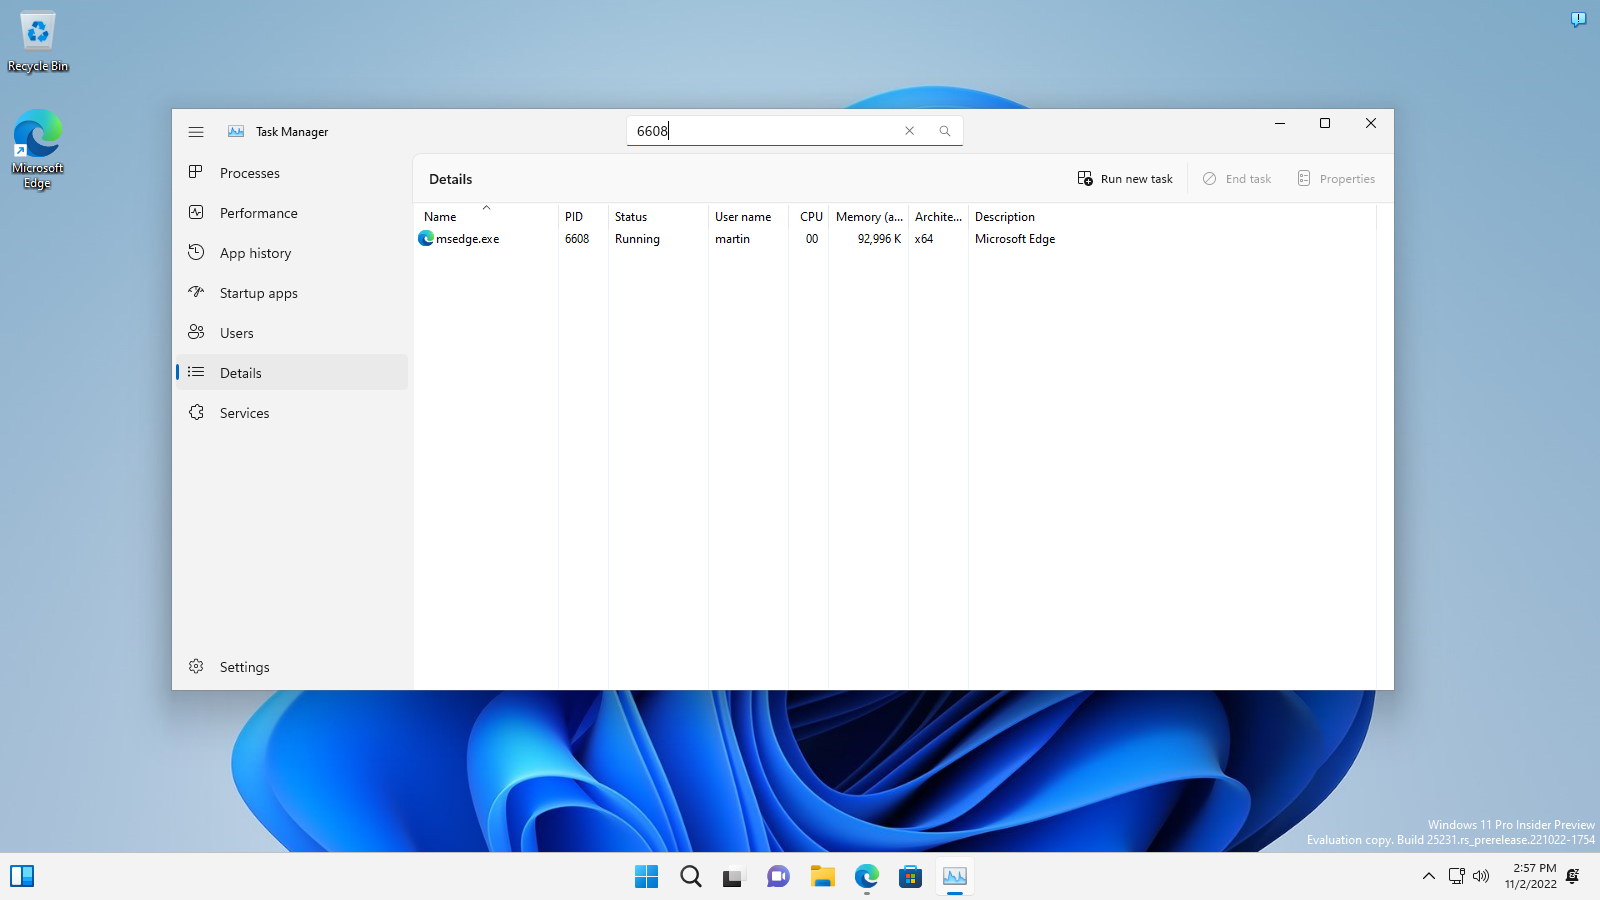Click the search magnifier icon
Screen dimensions: 1600x900
point(945,130)
